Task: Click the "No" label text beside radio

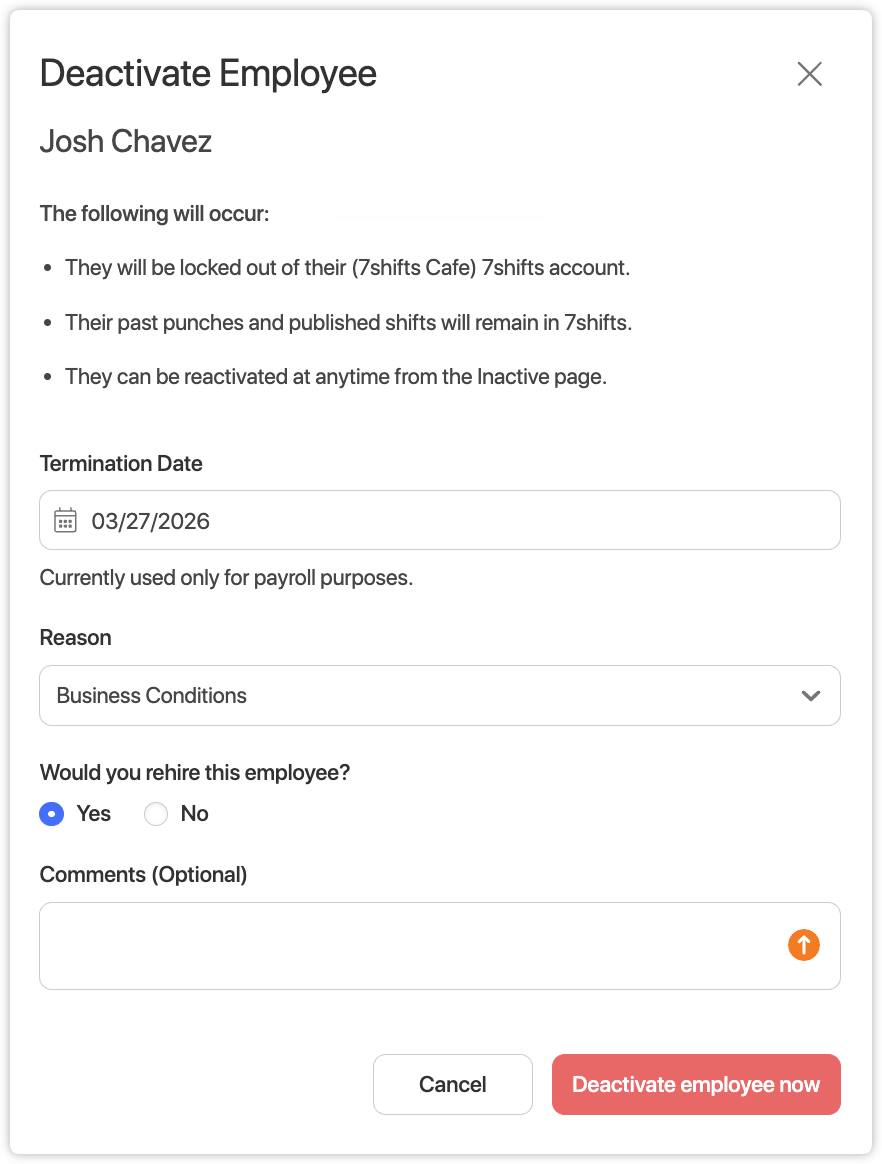Action: coord(194,814)
